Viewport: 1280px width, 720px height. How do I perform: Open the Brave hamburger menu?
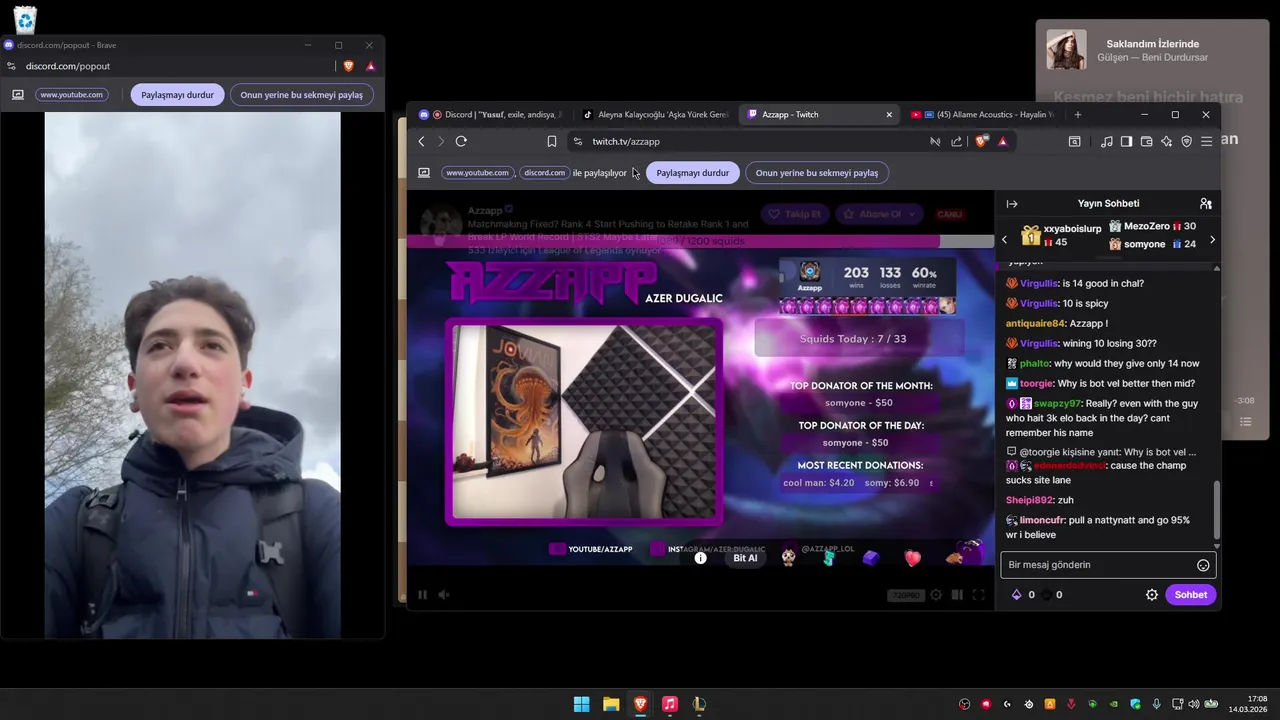click(x=1206, y=142)
